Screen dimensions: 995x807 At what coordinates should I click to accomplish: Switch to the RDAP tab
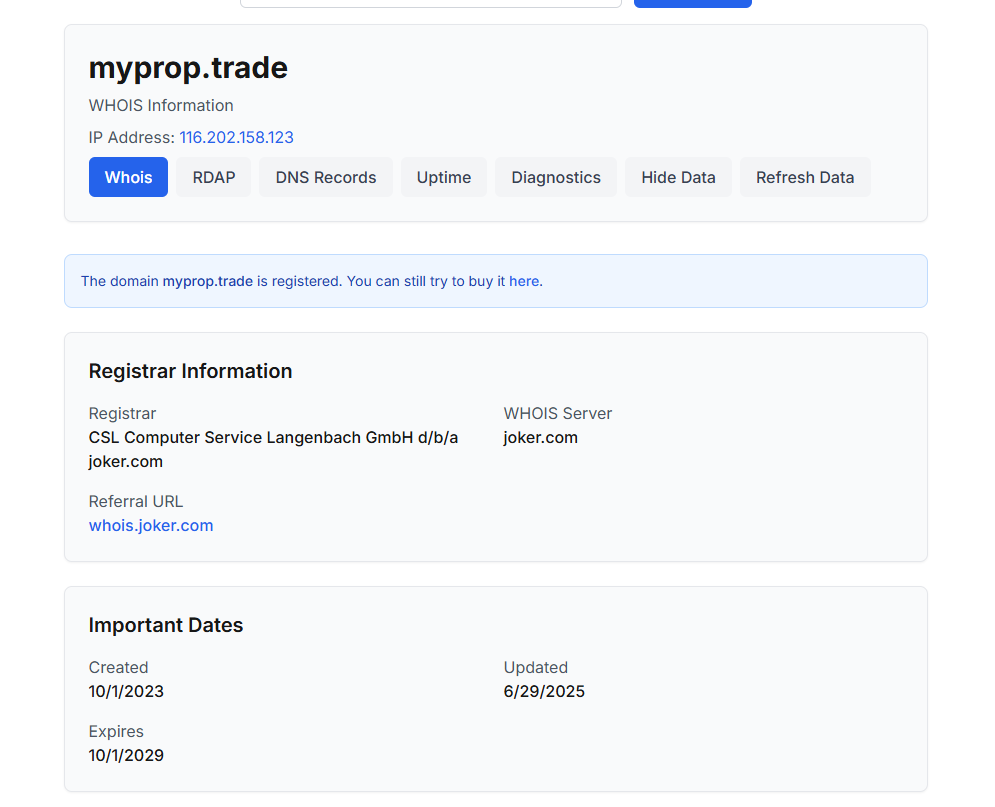[214, 177]
